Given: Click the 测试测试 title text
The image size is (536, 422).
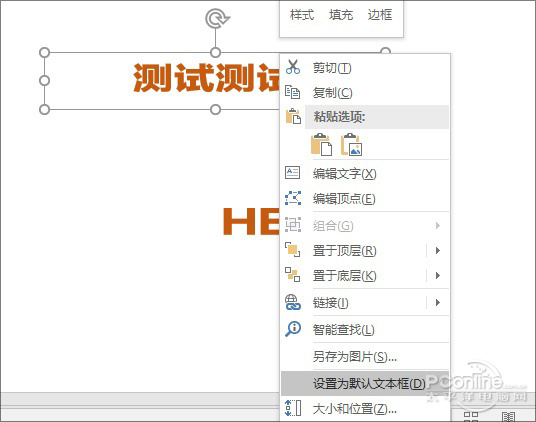Looking at the screenshot, I should (x=206, y=78).
